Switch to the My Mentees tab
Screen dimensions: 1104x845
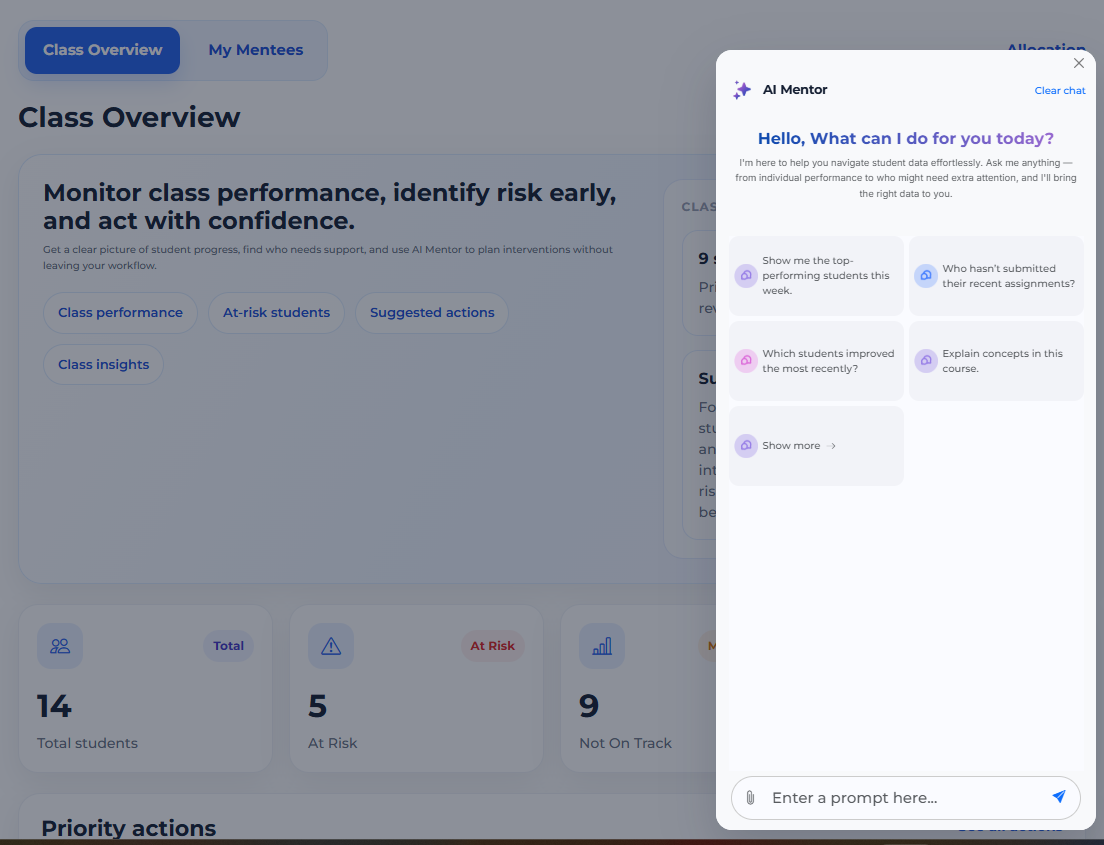click(256, 50)
